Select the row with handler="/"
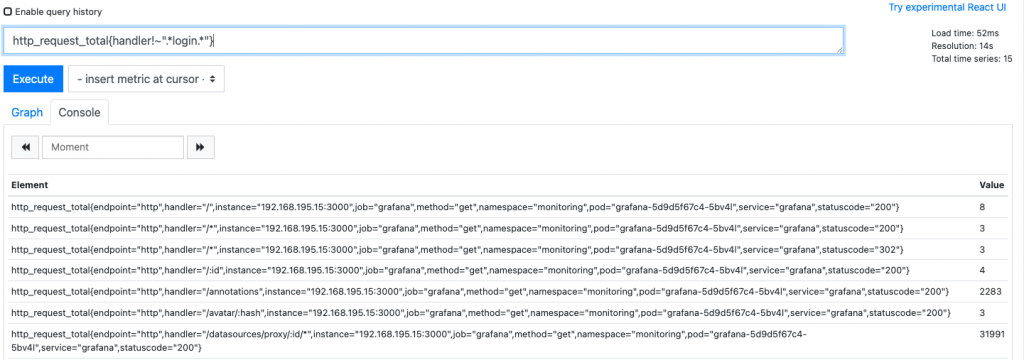The width and height of the screenshot is (1024, 360). [507, 207]
